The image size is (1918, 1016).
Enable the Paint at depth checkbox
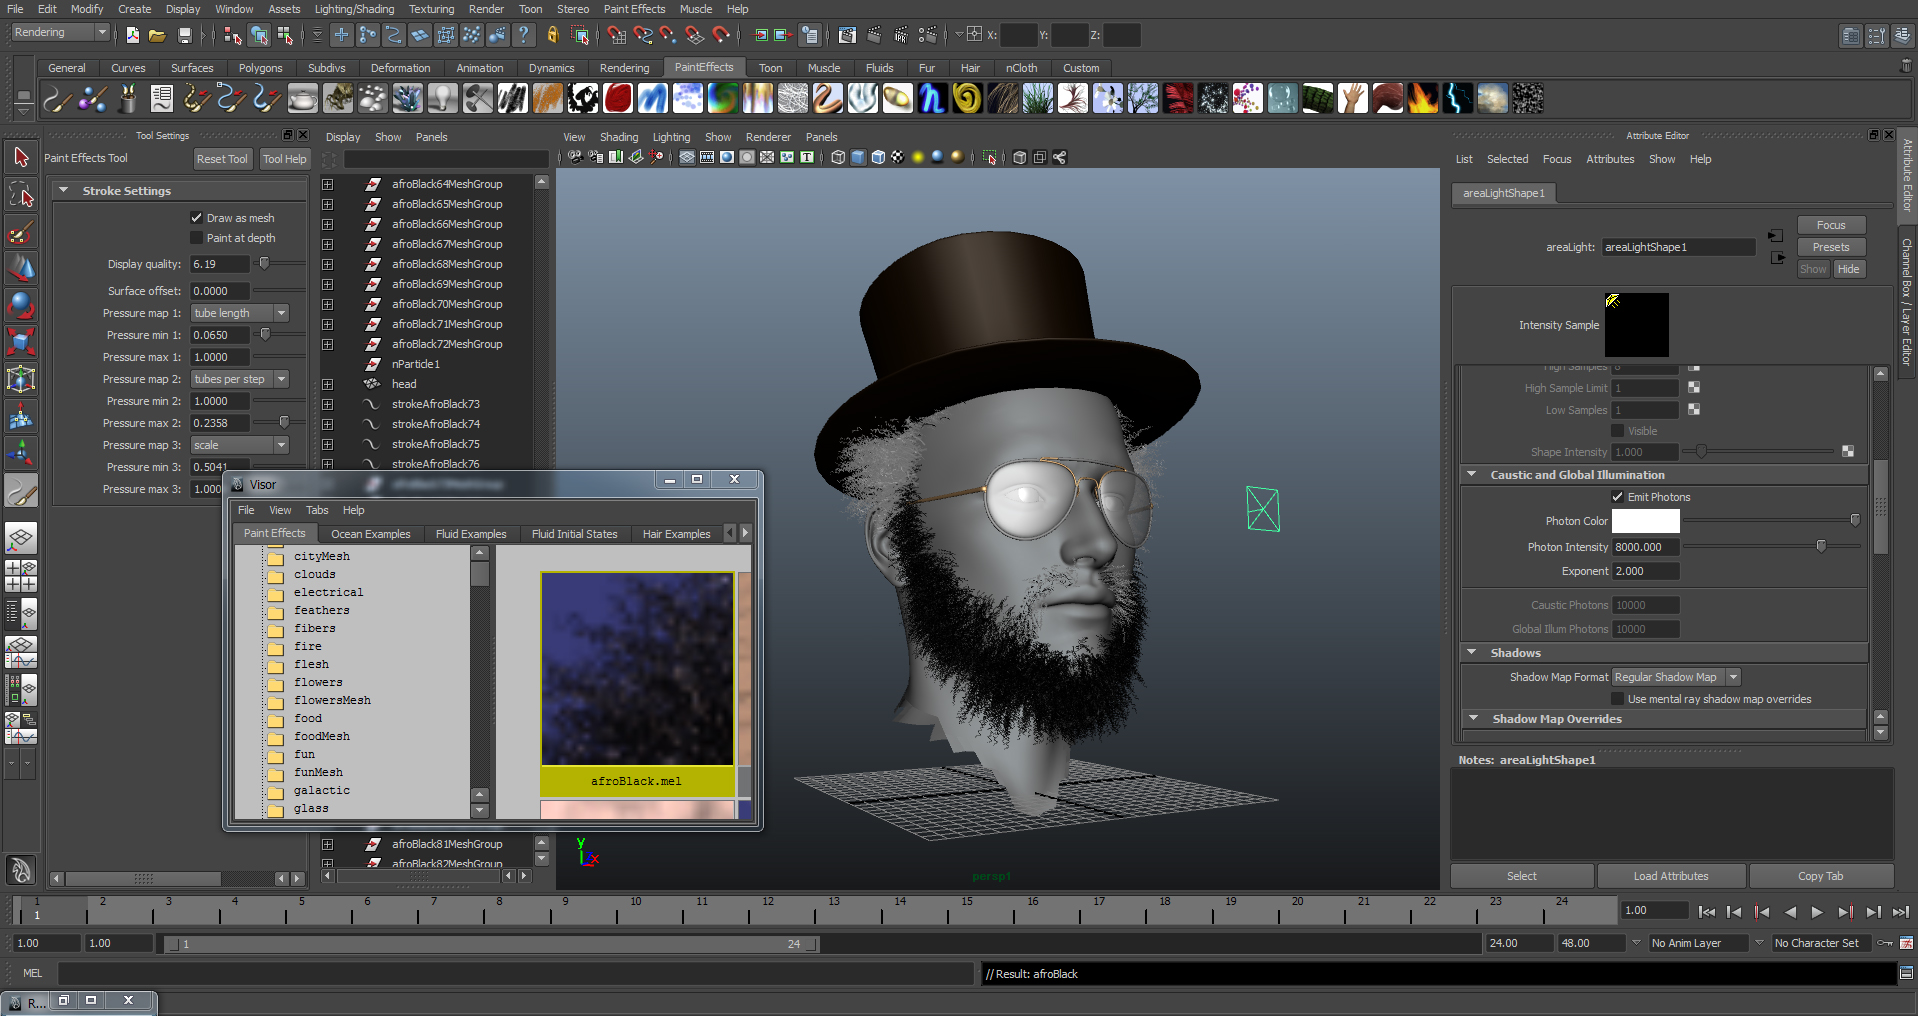pyautogui.click(x=197, y=238)
